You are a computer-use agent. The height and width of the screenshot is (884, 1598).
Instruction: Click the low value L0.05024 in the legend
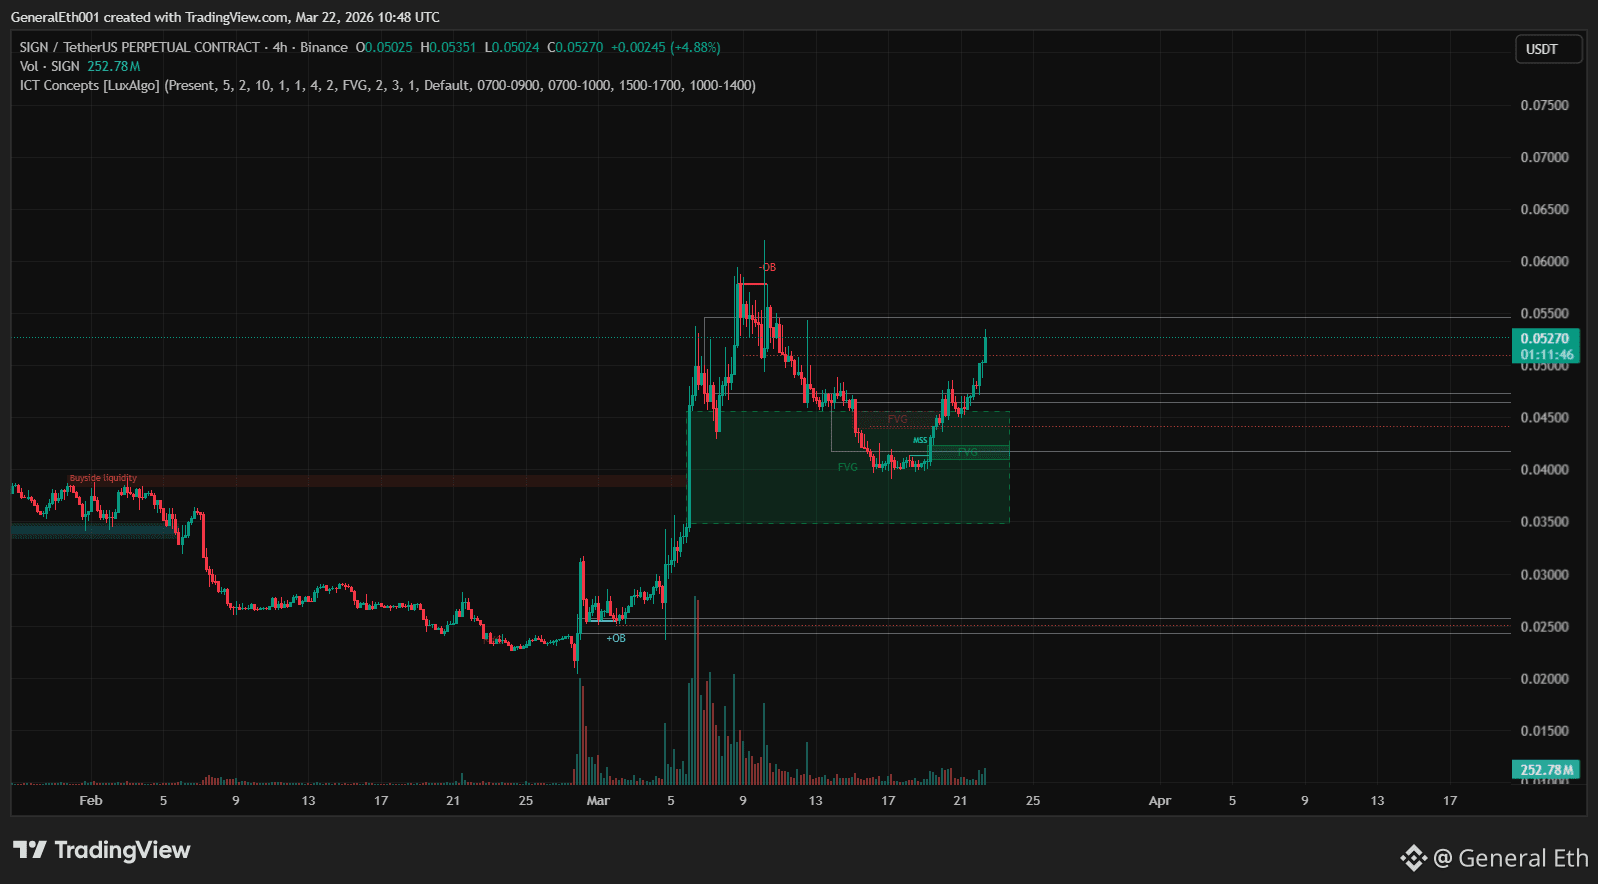pos(512,47)
